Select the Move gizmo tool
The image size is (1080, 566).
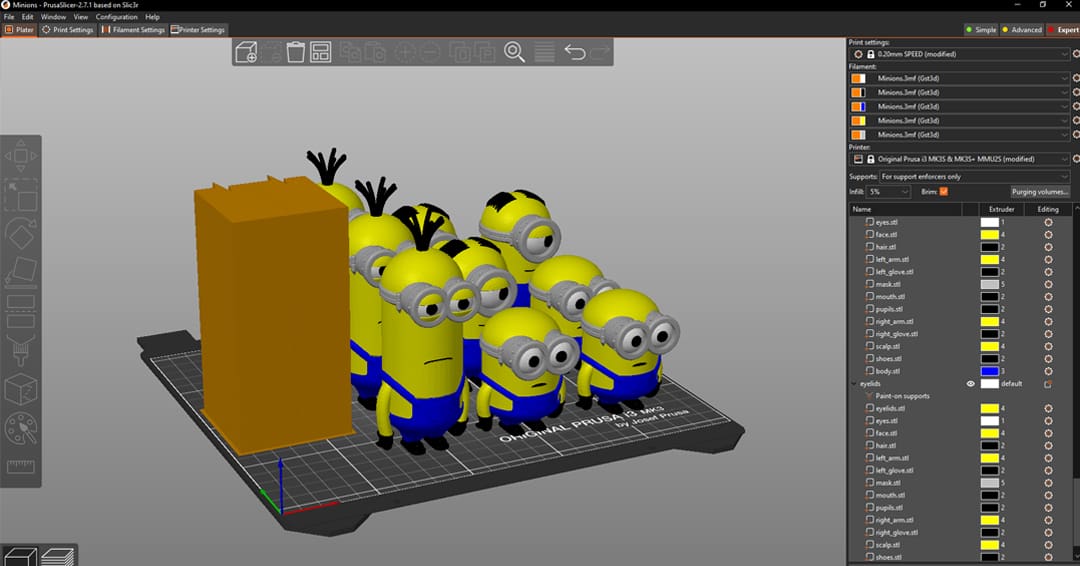coord(21,156)
